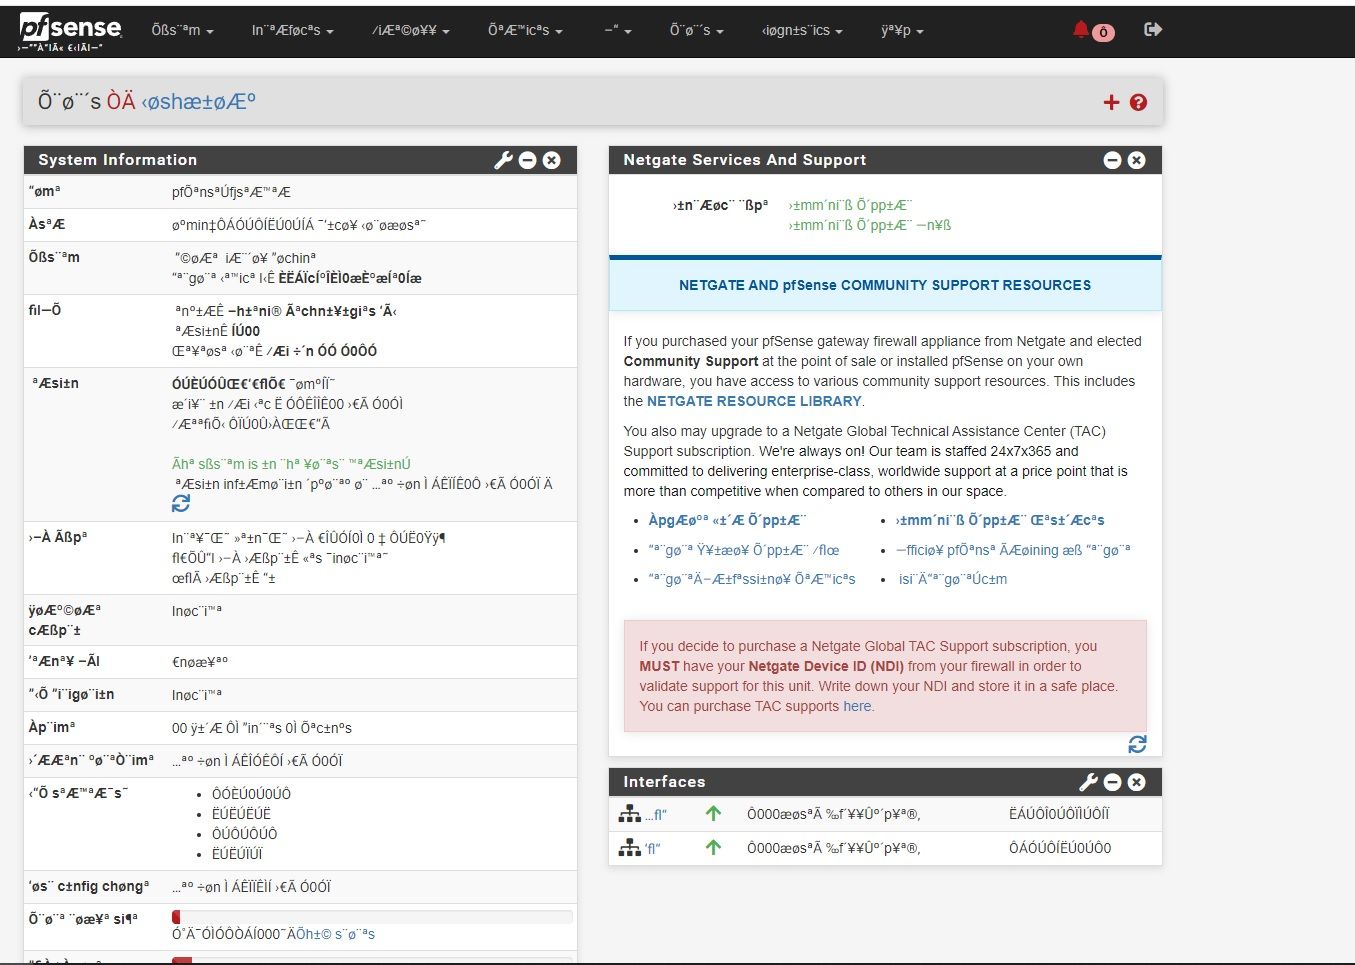
Task: Click the red plus add-widget icon
Action: [1111, 102]
